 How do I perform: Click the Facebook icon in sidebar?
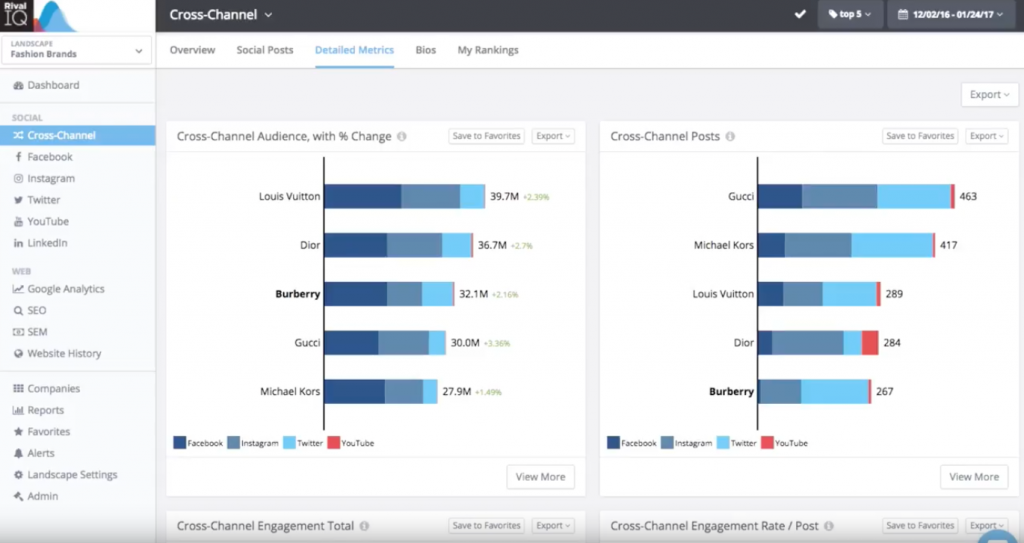pos(18,157)
